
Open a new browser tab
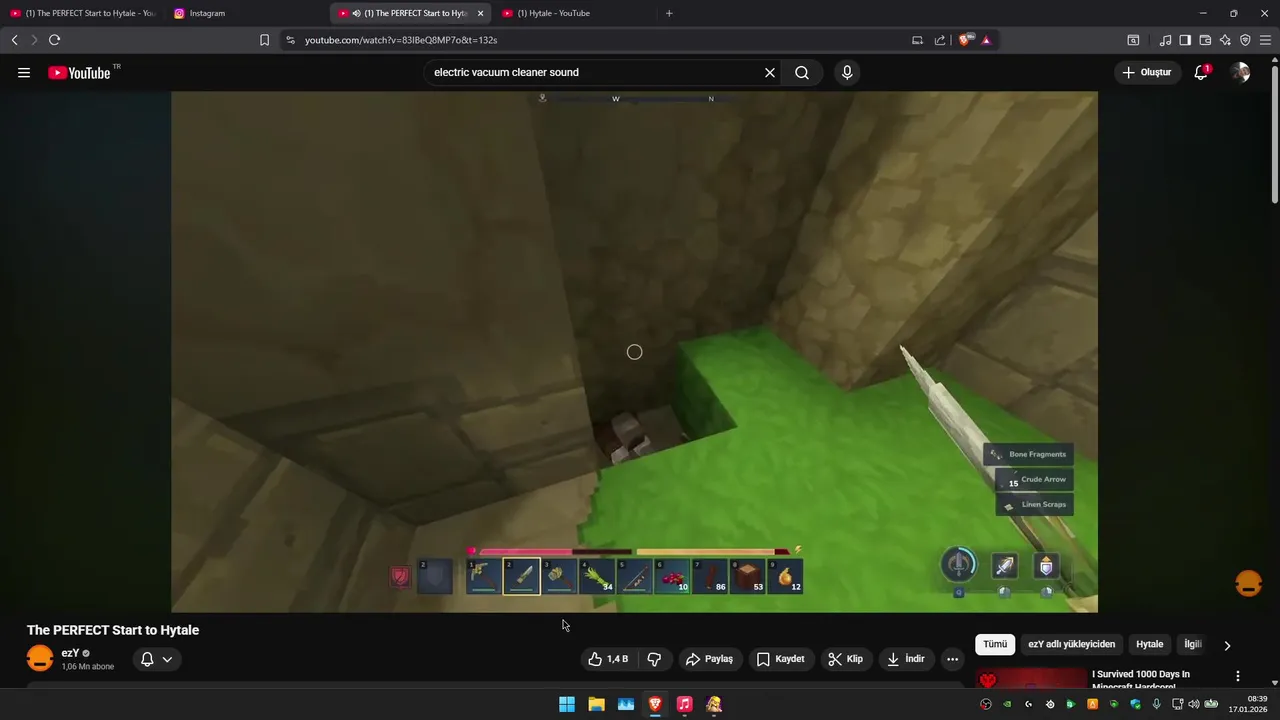(x=669, y=13)
